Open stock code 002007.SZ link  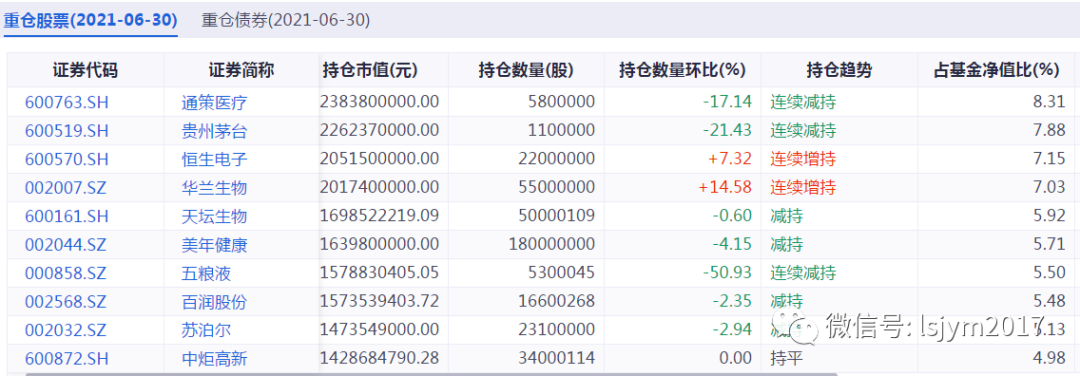coord(66,187)
